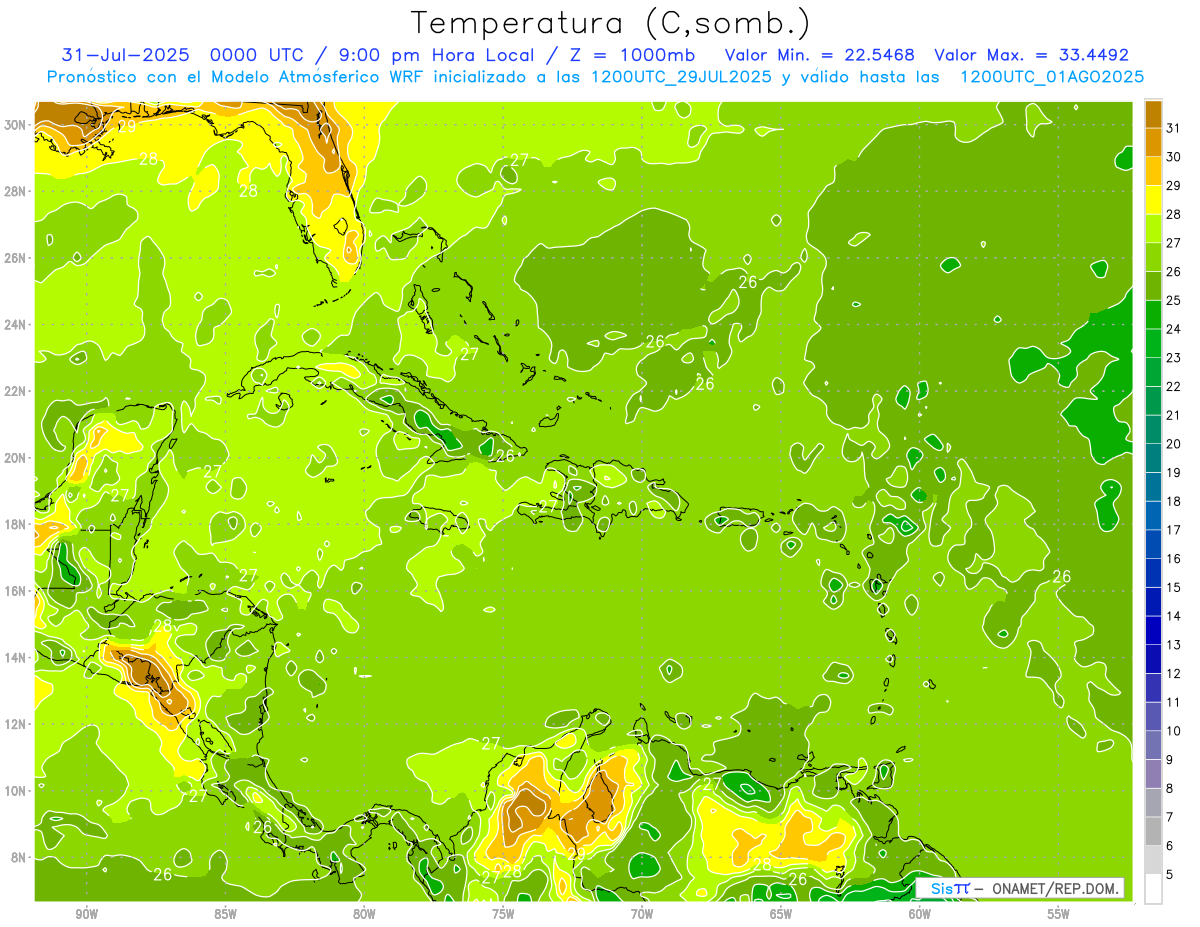Click the '60W' longitude axis label
This screenshot has width=1200, height=927.
click(x=920, y=914)
